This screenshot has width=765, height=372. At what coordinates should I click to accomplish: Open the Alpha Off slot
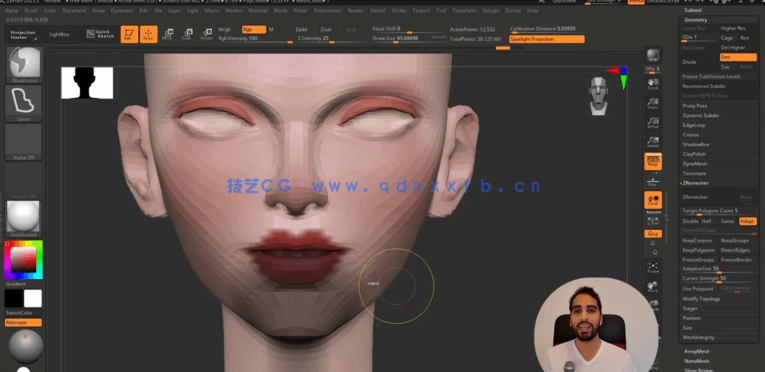(24, 142)
